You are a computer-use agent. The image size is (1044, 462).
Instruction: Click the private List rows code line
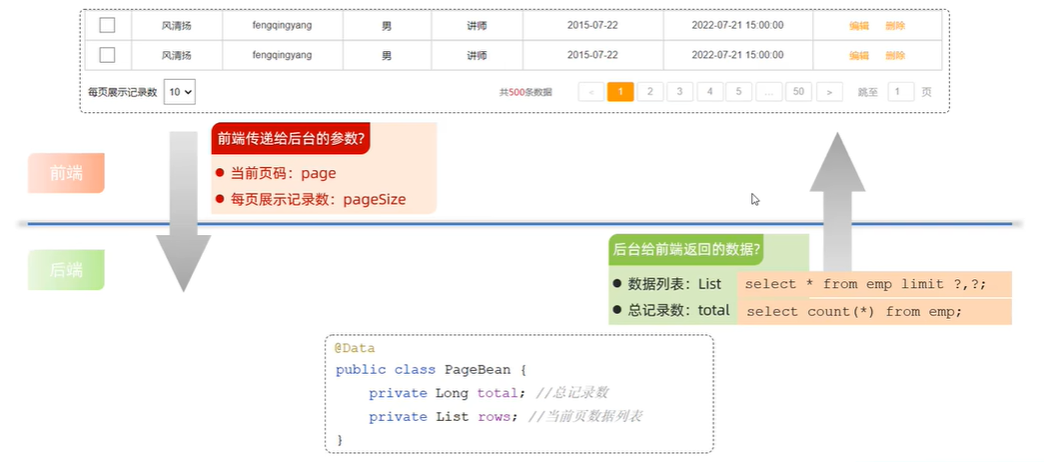506,417
